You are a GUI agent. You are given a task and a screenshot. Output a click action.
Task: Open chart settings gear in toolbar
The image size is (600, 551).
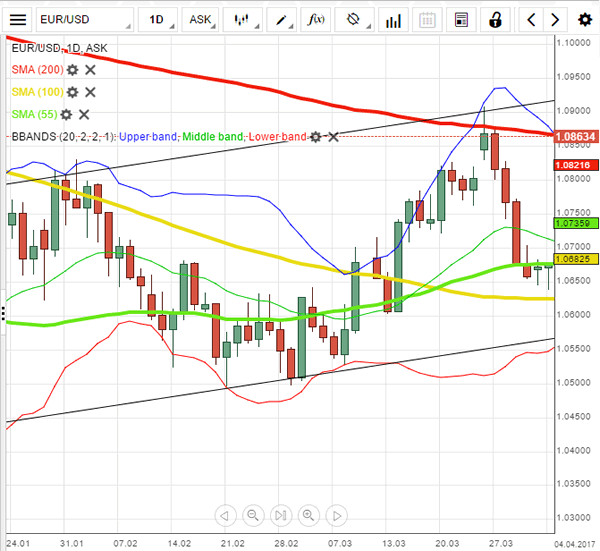pos(585,20)
